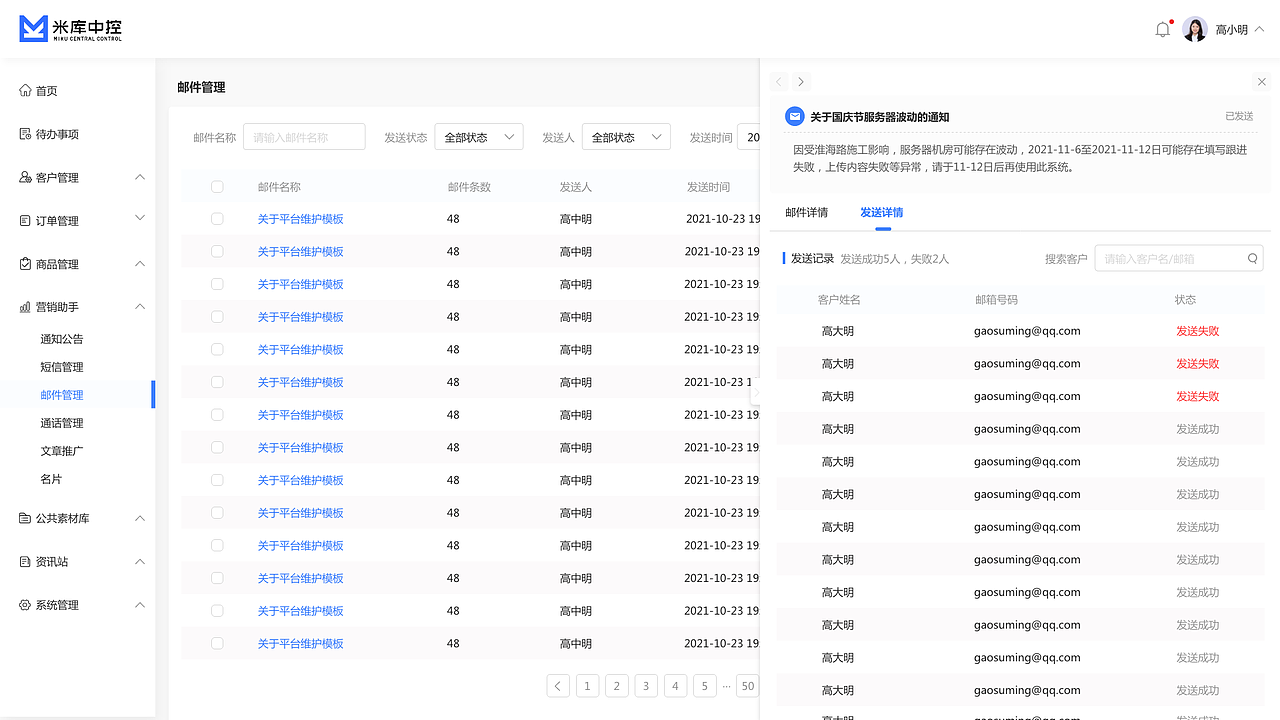Click the 已发送 status label
This screenshot has width=1280, height=720.
(x=1239, y=117)
